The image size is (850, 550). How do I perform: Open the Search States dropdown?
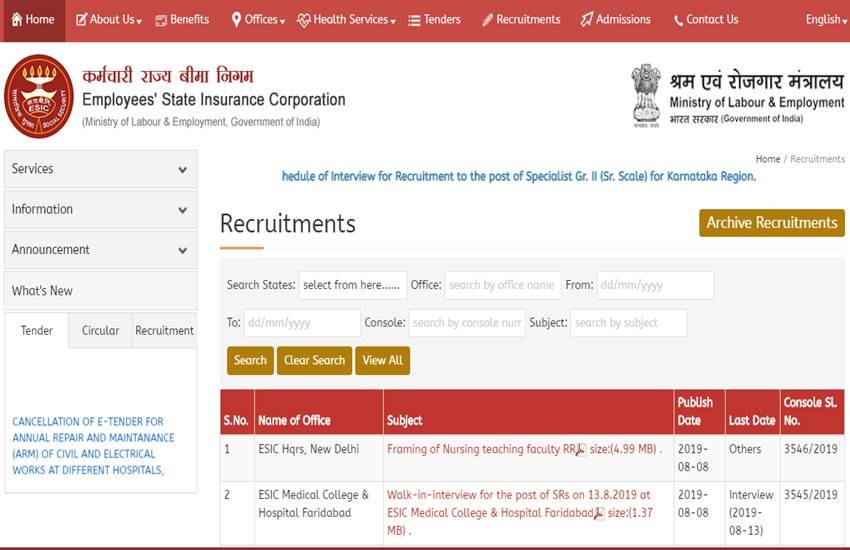(x=352, y=285)
